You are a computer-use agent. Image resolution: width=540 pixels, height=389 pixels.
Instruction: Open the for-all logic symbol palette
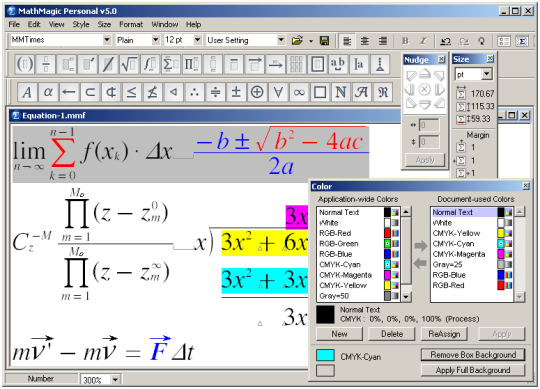point(278,92)
